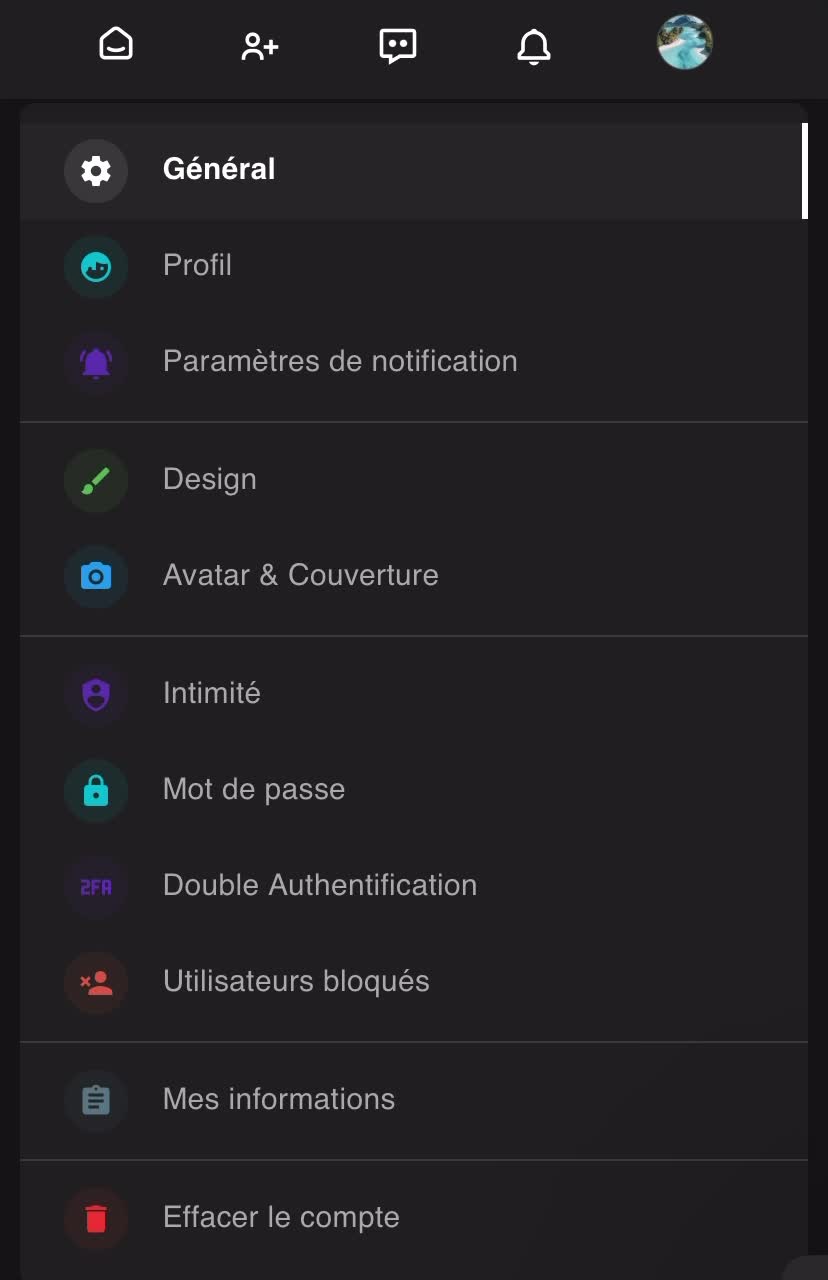Open the notifications bell in top bar
This screenshot has width=828, height=1280.
tap(534, 46)
